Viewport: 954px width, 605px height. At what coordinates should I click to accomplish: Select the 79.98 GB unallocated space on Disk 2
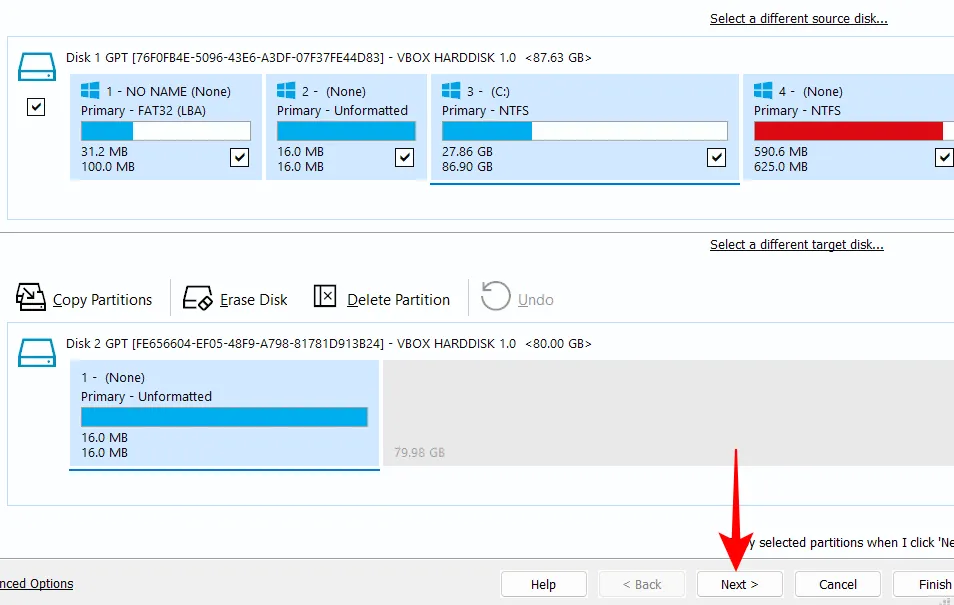coord(668,414)
